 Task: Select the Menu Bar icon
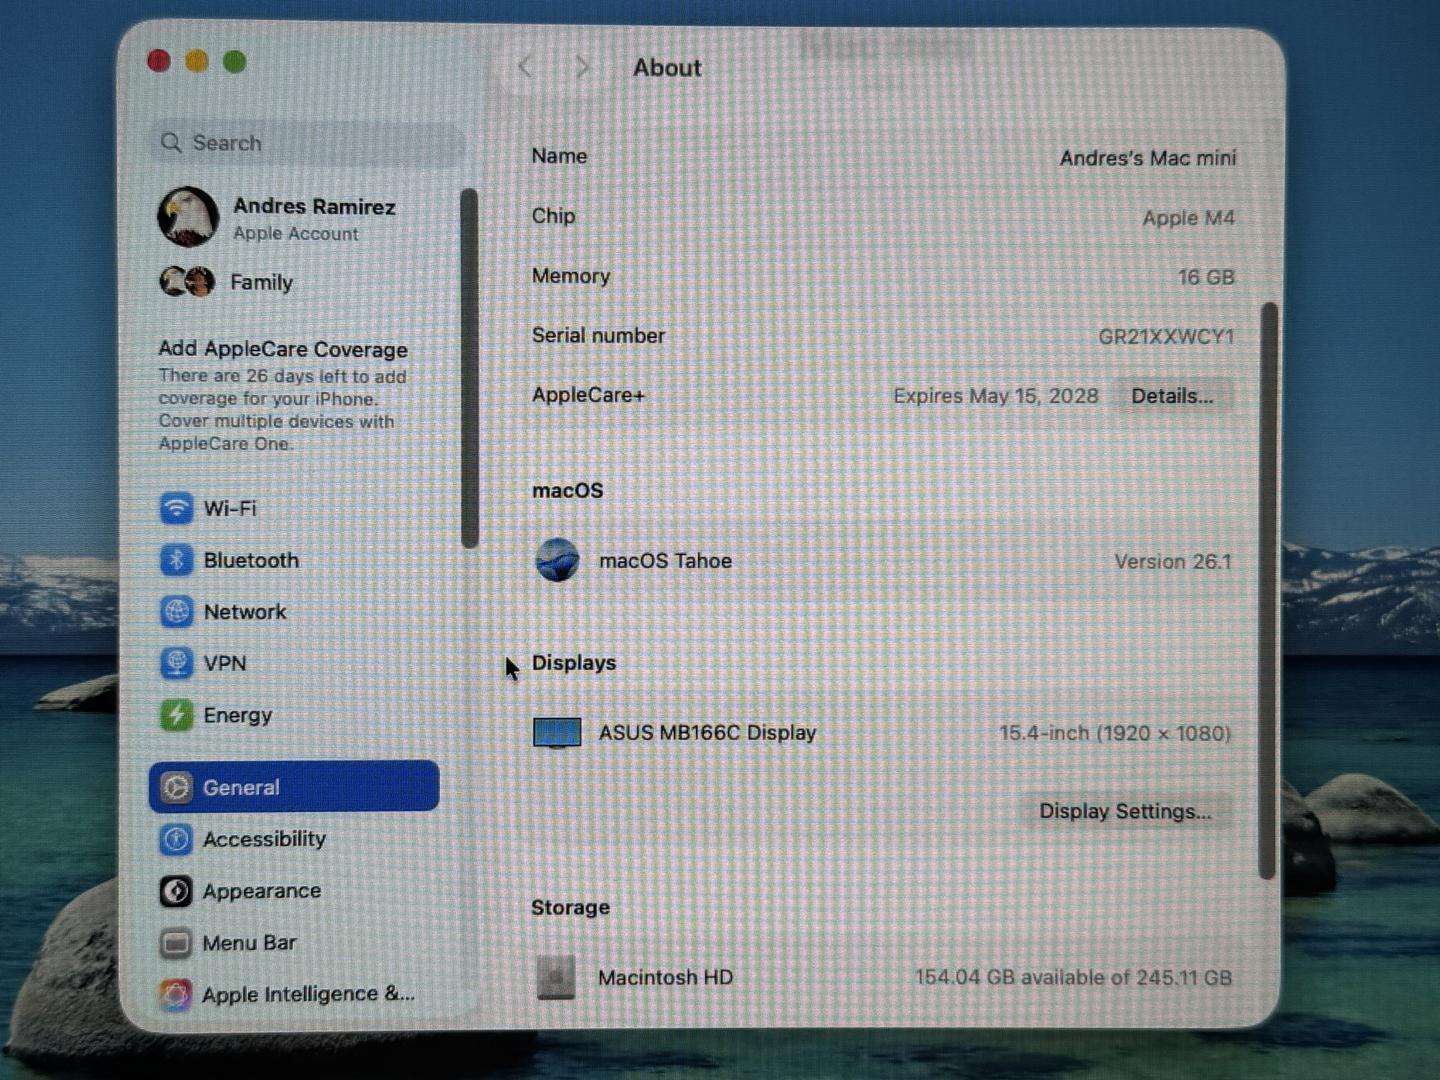(x=176, y=943)
